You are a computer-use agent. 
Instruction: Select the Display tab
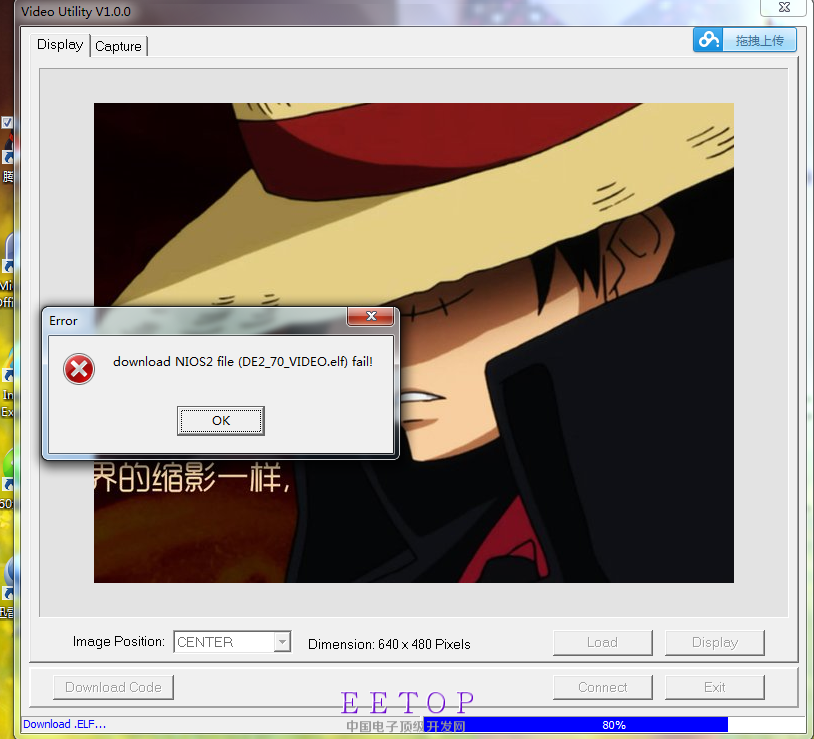click(60, 45)
